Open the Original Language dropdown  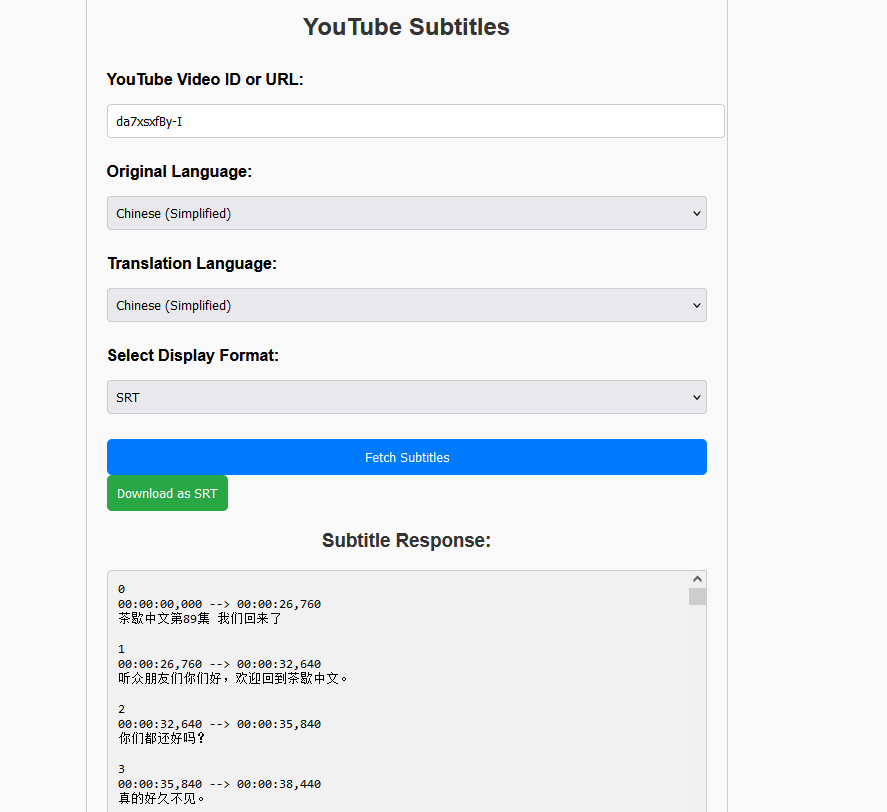(x=407, y=213)
